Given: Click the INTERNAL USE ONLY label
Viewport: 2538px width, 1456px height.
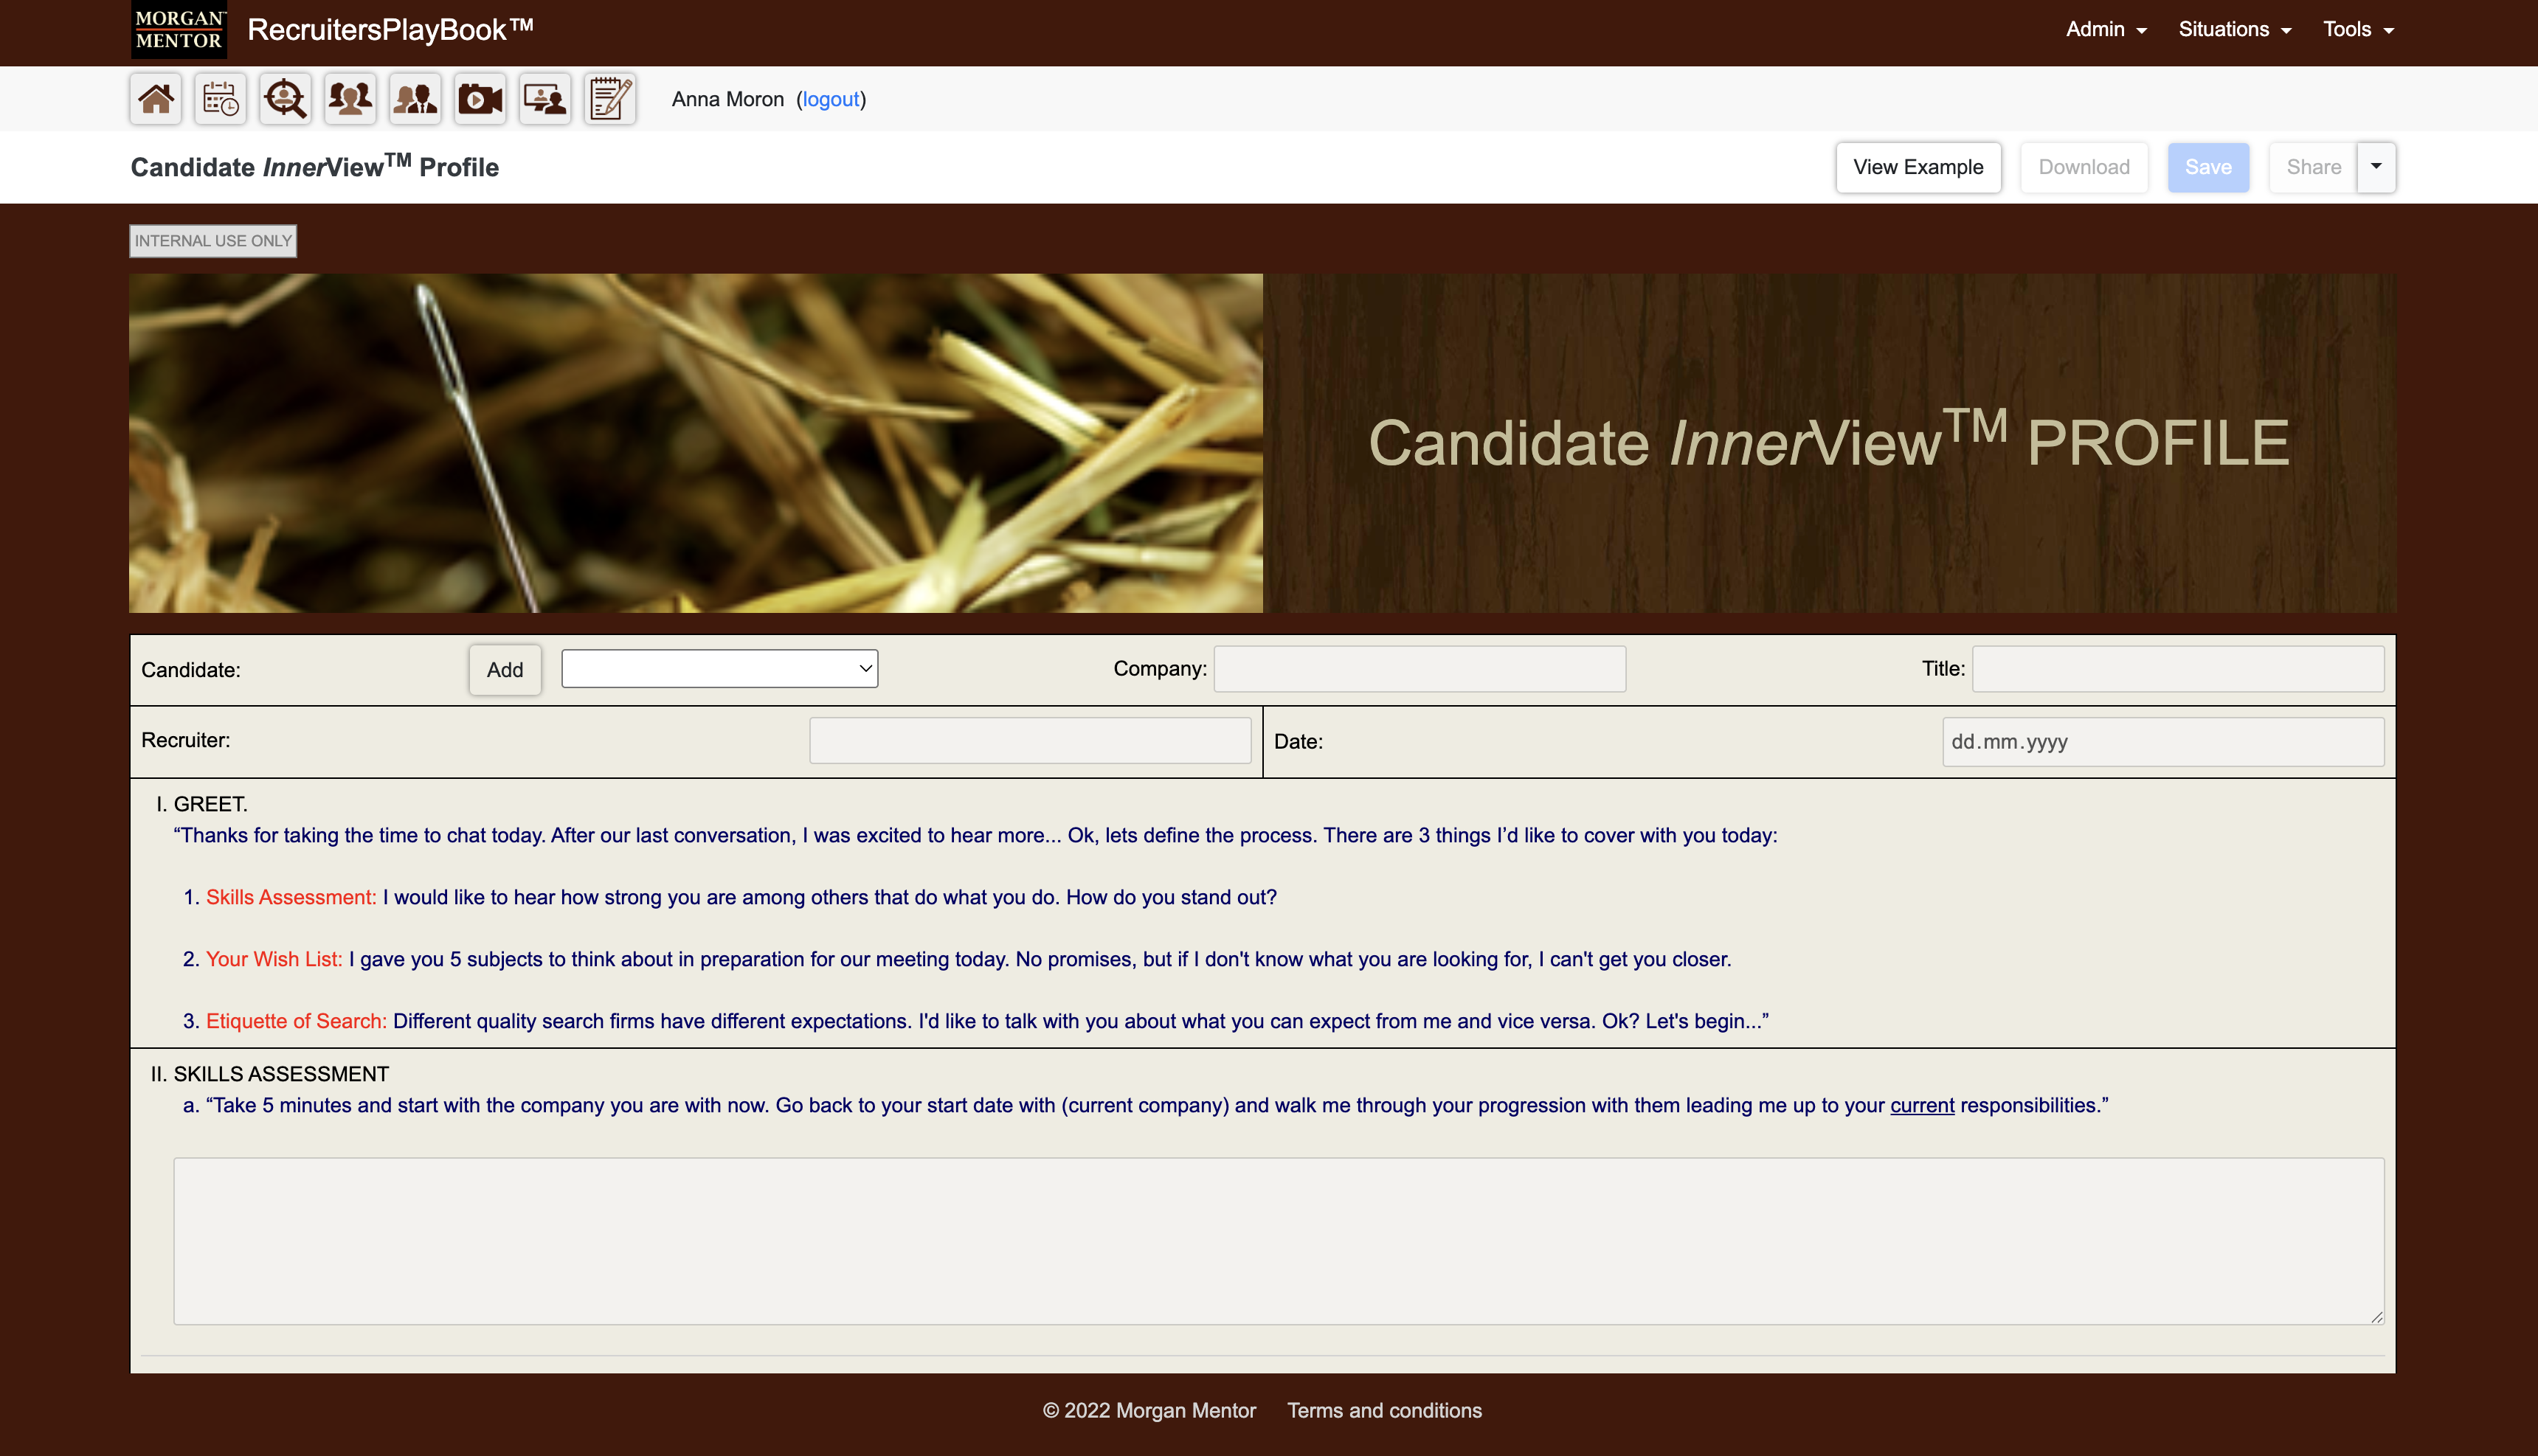Looking at the screenshot, I should (x=213, y=241).
